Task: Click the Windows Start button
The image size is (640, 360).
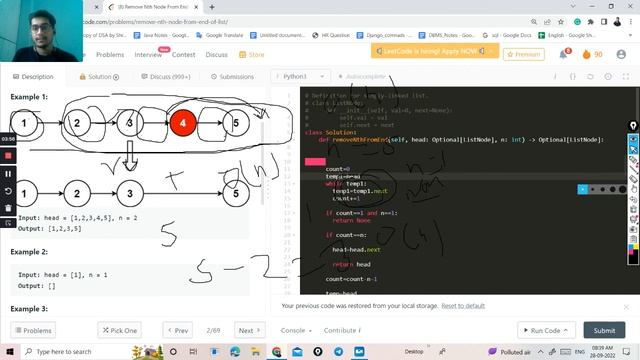Action: 9,351
